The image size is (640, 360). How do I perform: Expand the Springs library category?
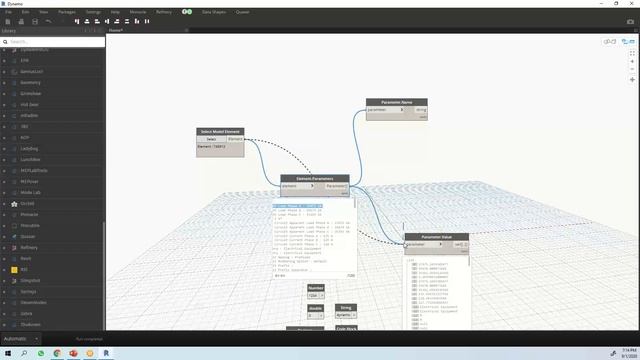point(29,292)
